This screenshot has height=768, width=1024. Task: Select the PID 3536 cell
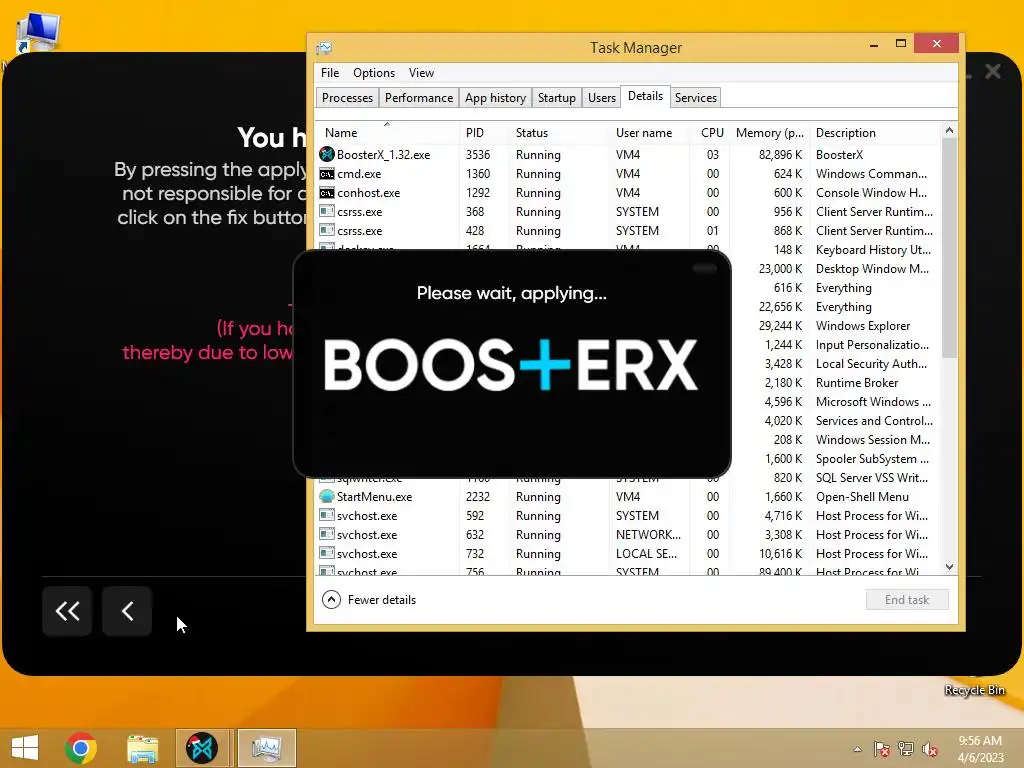tap(478, 155)
